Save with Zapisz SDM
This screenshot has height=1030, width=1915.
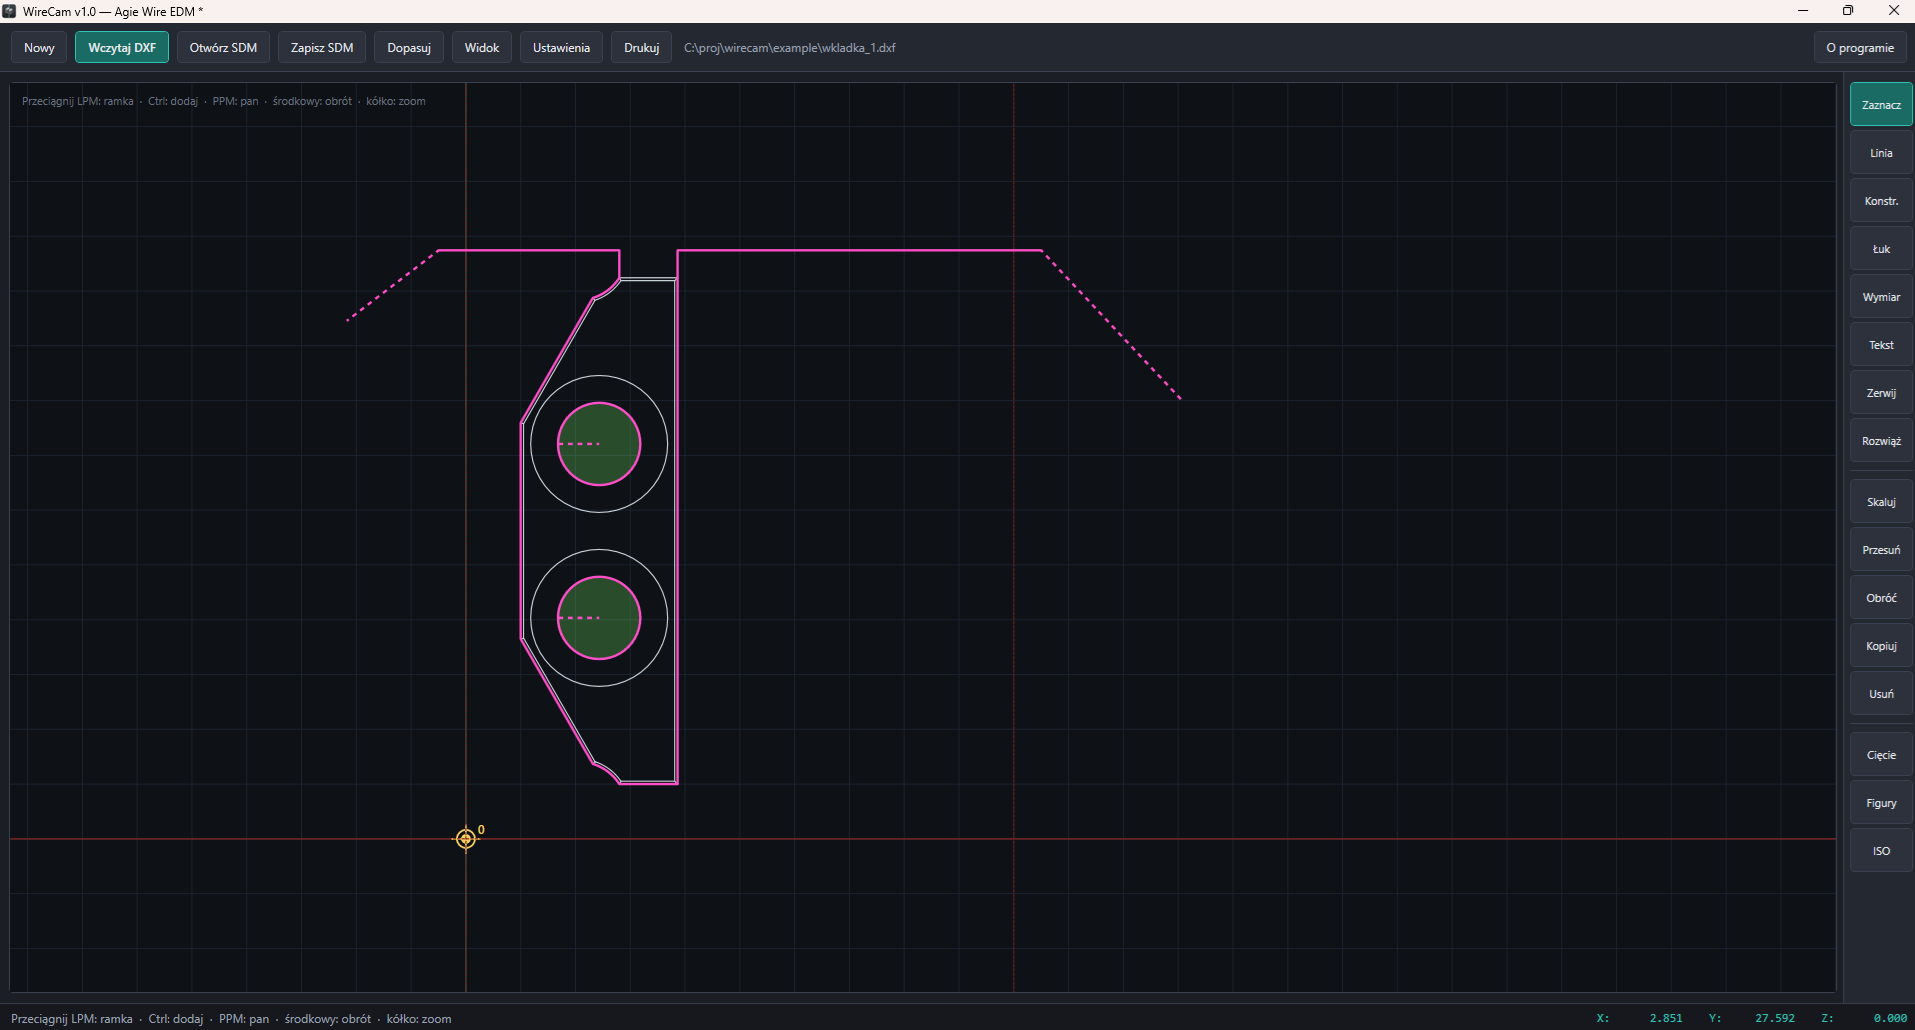(x=322, y=48)
